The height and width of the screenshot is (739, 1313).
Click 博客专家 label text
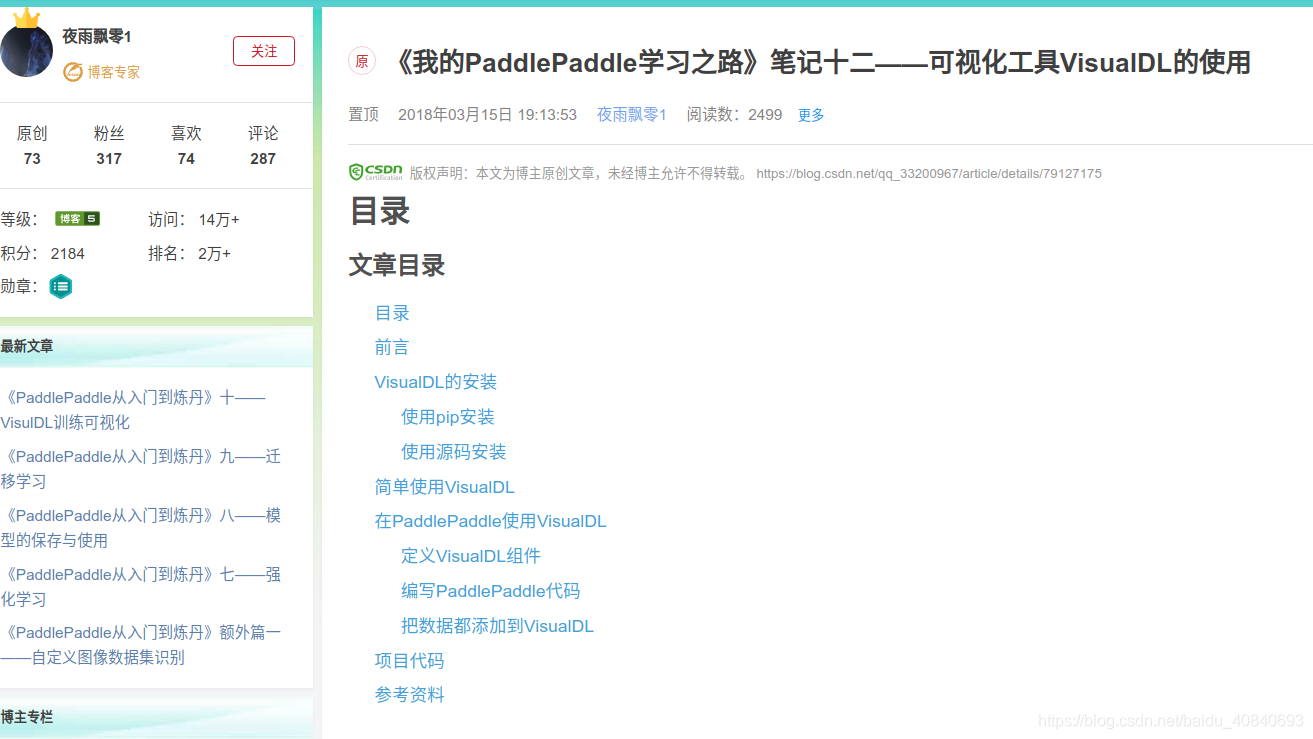tap(114, 72)
